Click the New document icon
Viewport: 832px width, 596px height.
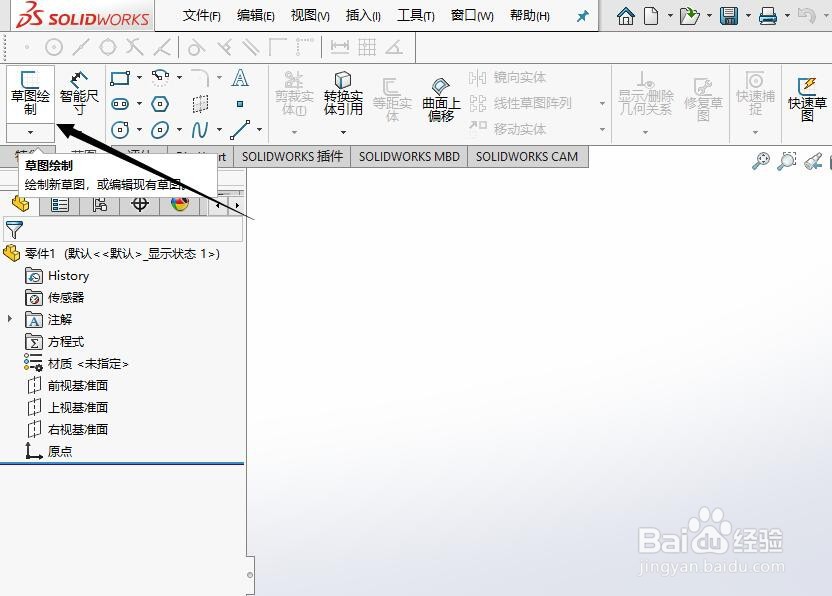point(651,16)
